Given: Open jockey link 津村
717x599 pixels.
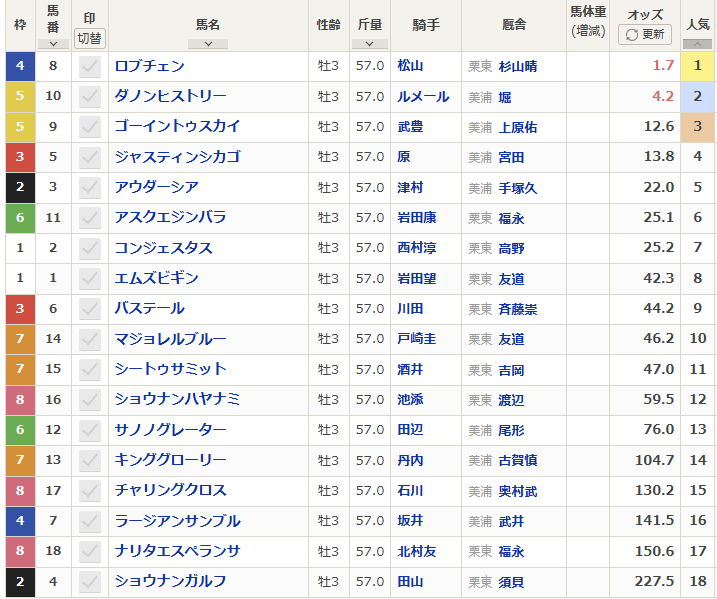Looking at the screenshot, I should coord(410,187).
